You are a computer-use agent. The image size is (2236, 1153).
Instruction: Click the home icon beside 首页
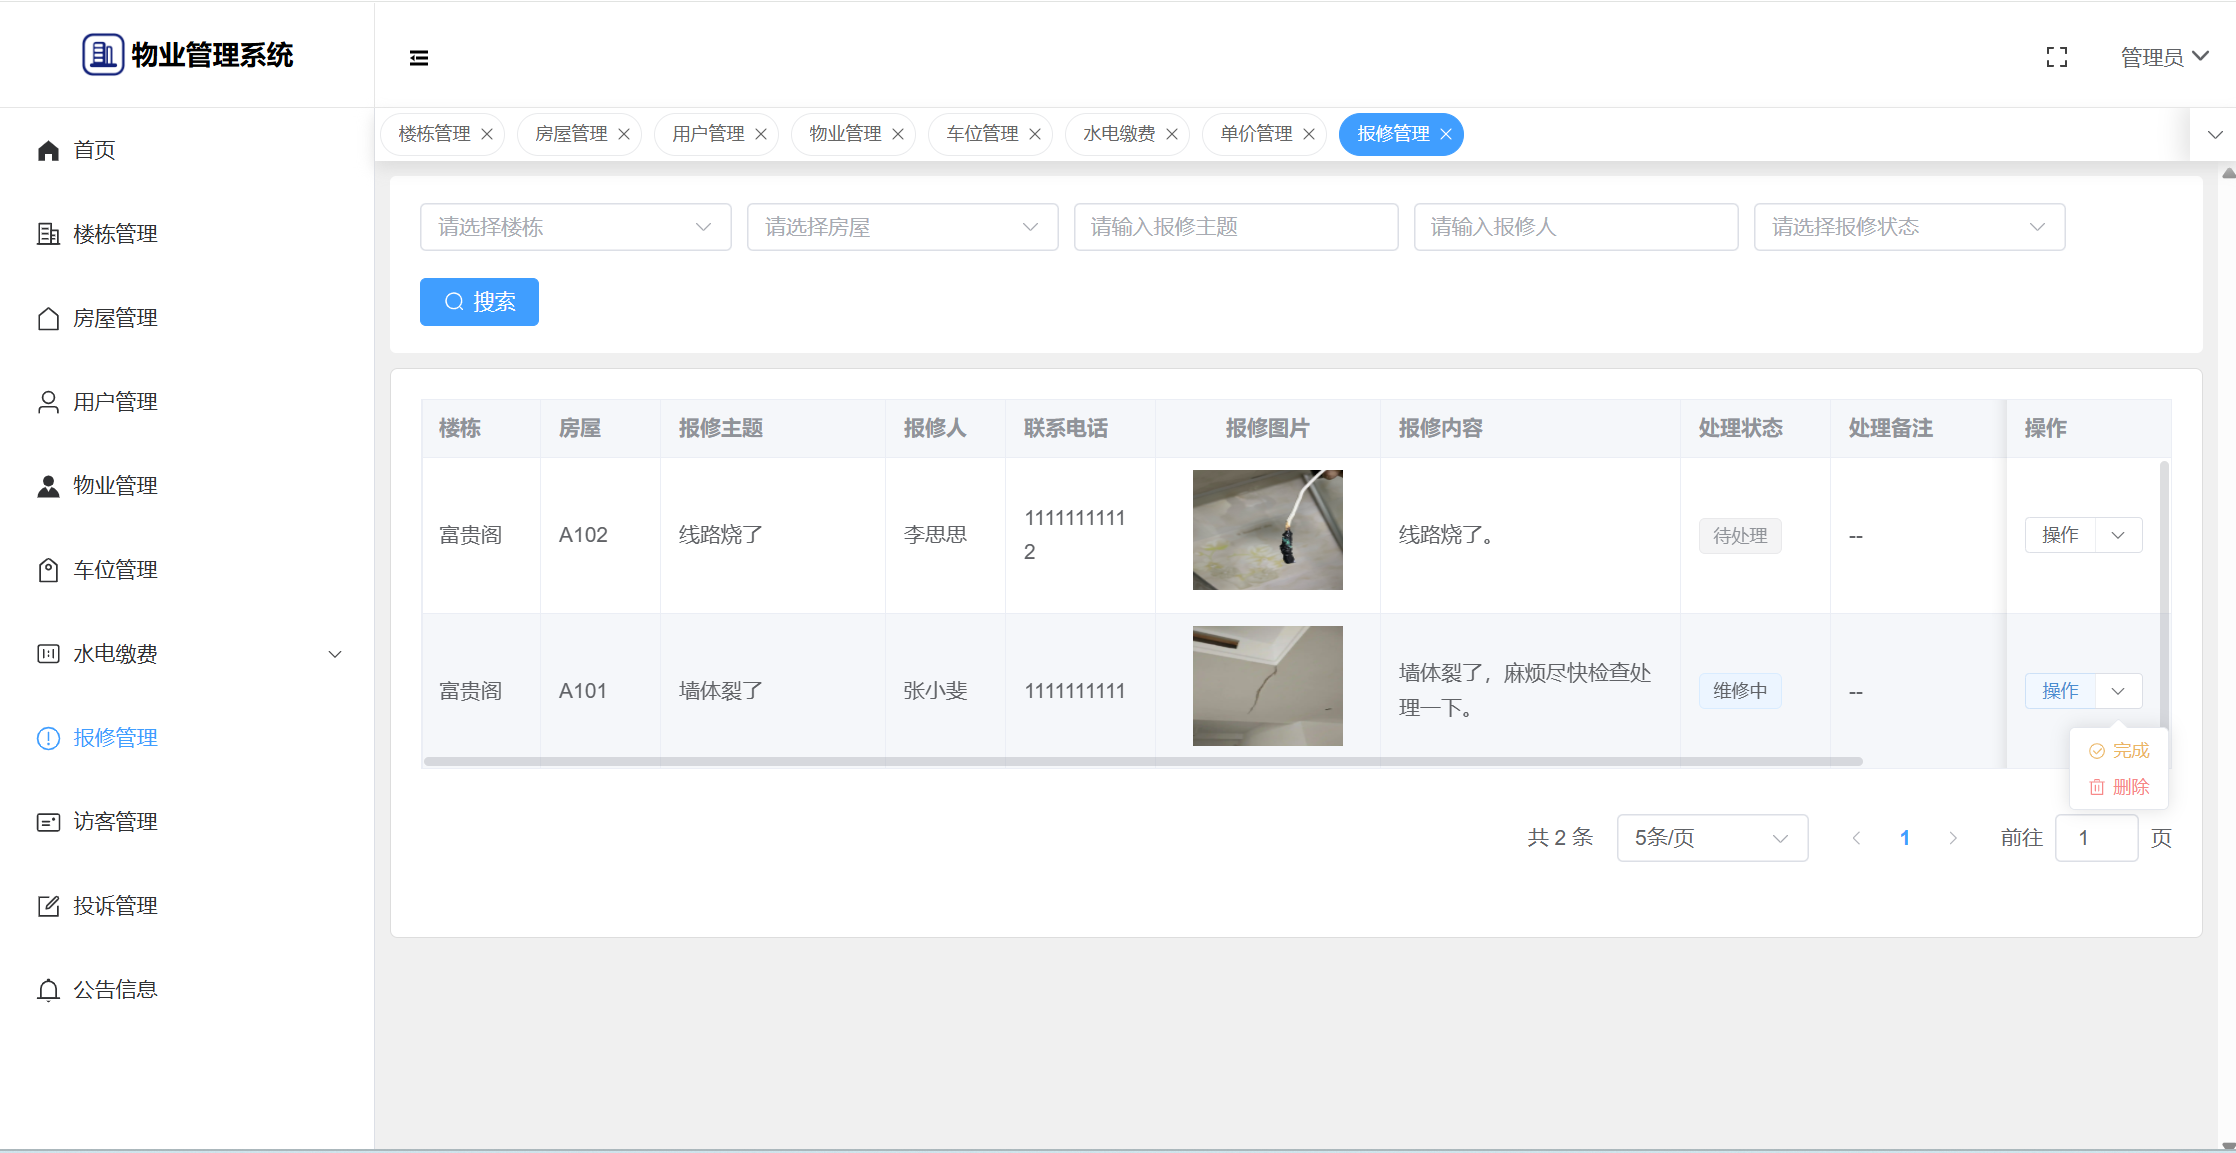pos(48,150)
